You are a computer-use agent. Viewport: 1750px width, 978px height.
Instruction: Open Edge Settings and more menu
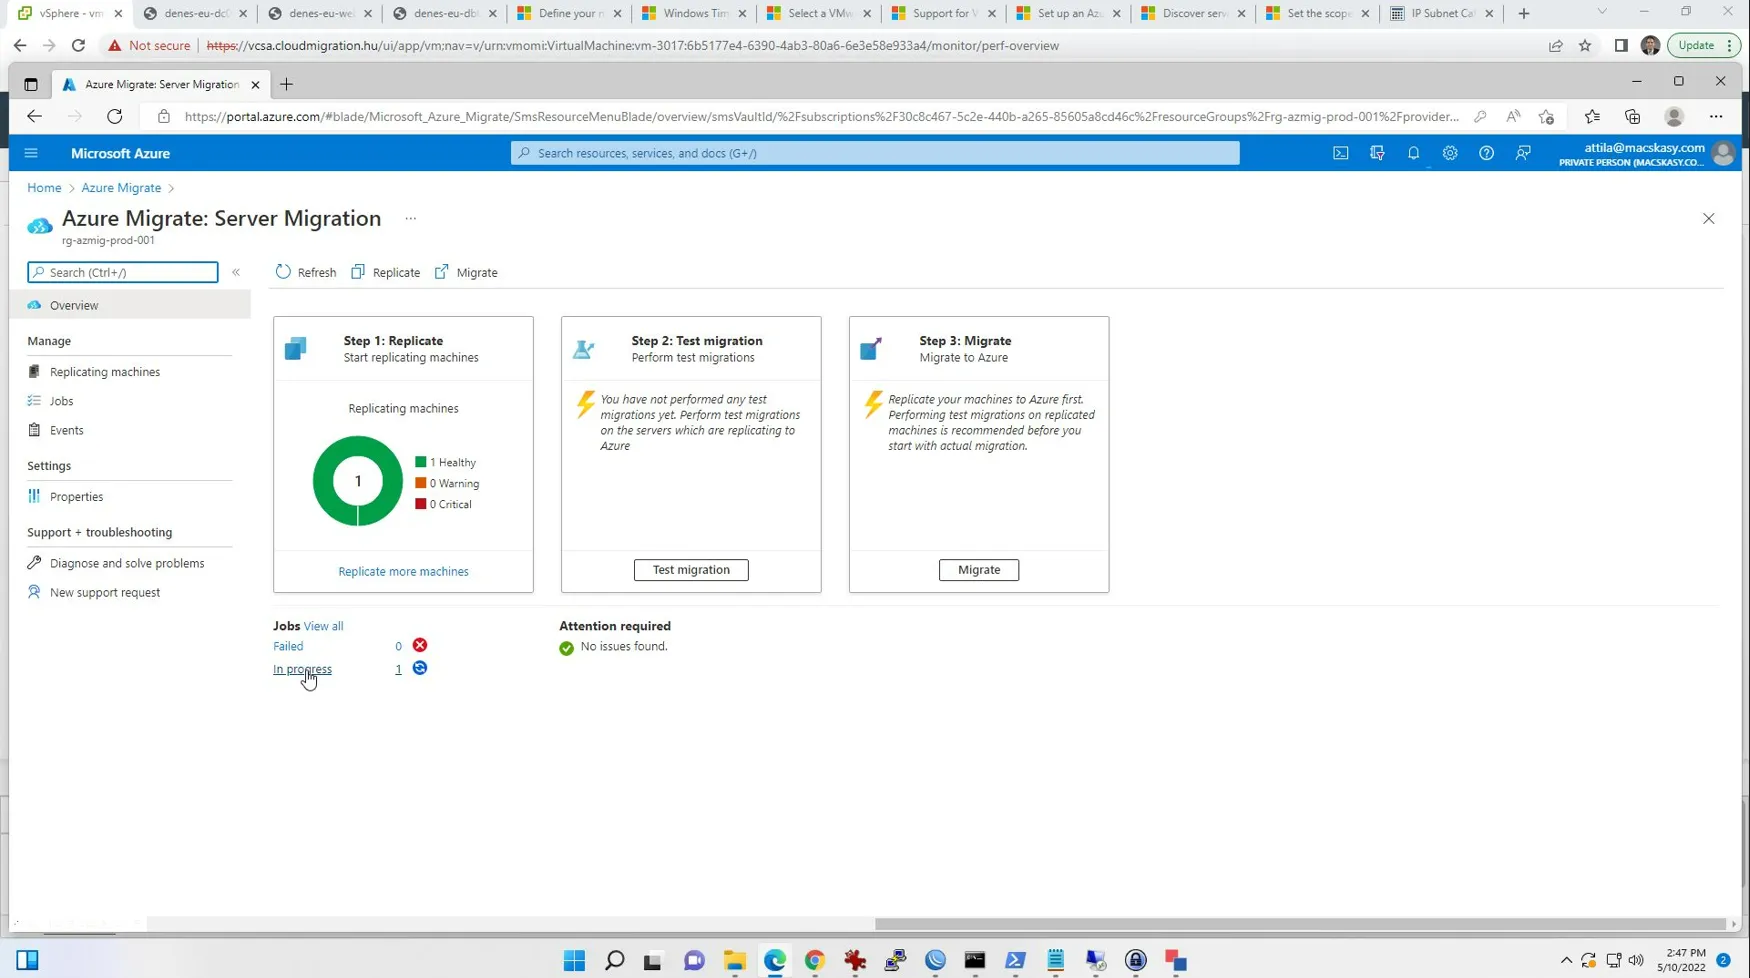tap(1716, 117)
